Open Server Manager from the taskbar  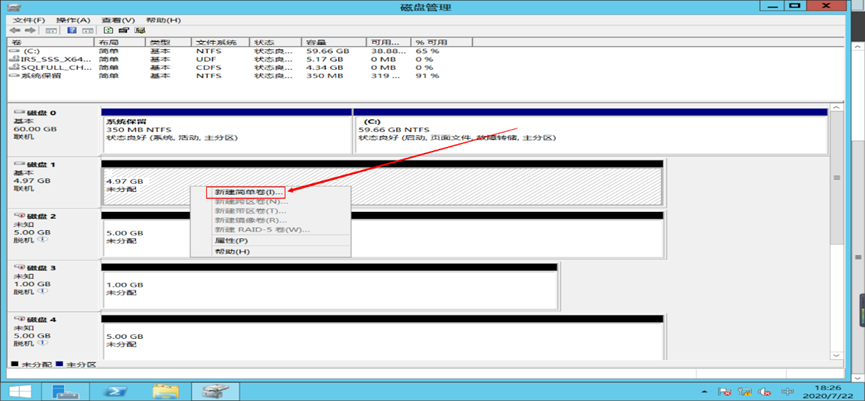[x=66, y=391]
